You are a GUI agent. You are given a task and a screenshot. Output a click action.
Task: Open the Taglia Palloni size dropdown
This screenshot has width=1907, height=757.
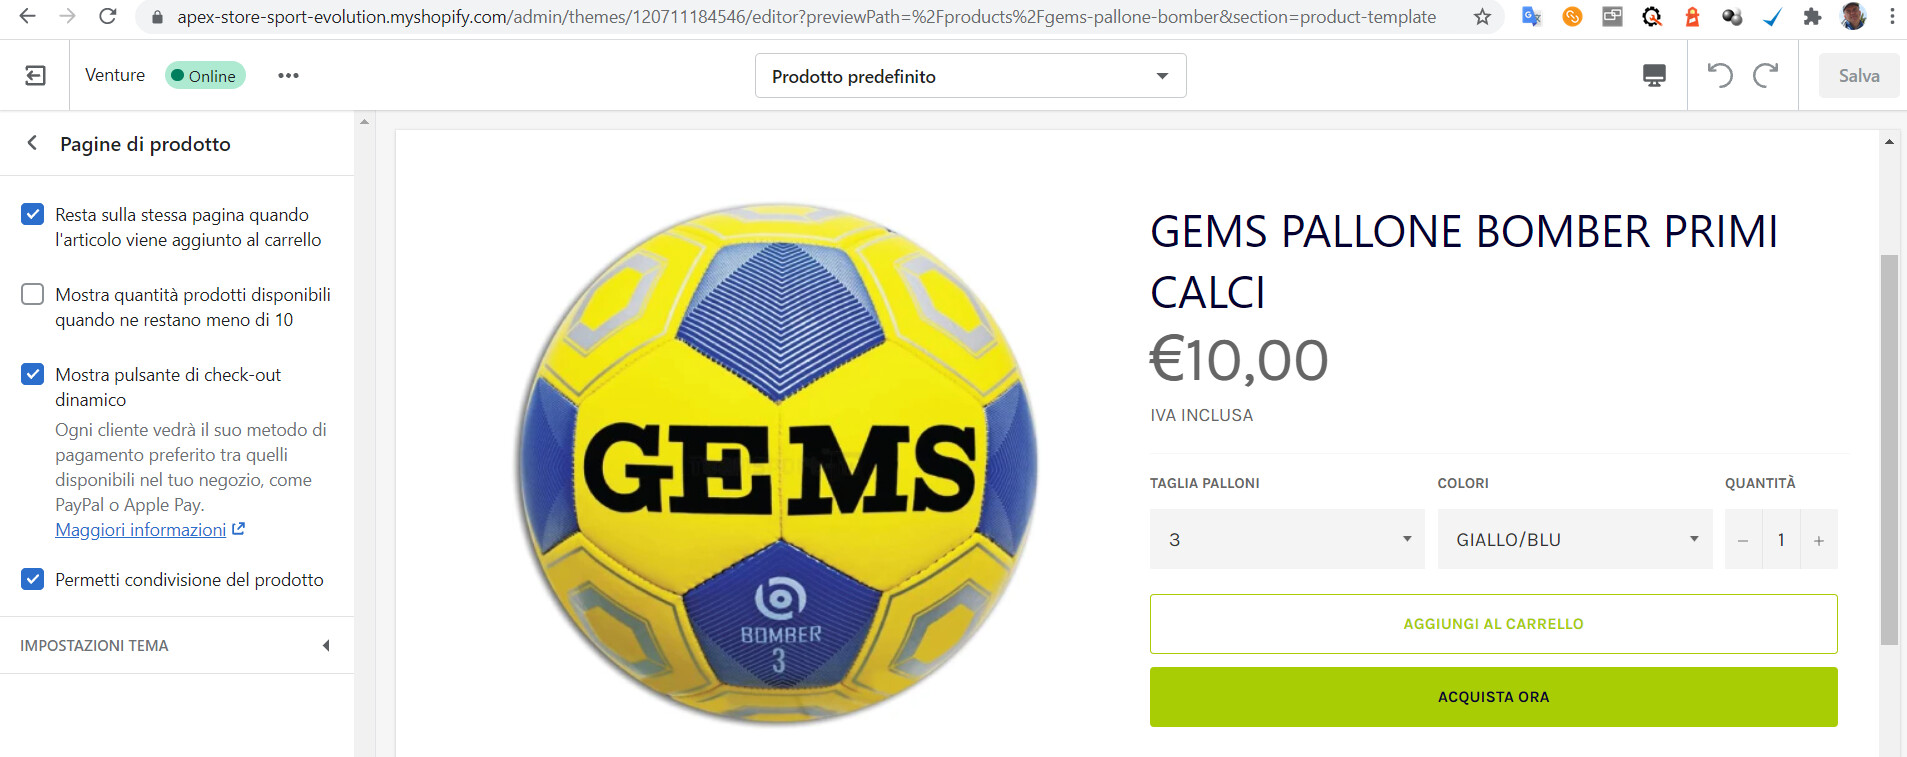[x=1287, y=539]
